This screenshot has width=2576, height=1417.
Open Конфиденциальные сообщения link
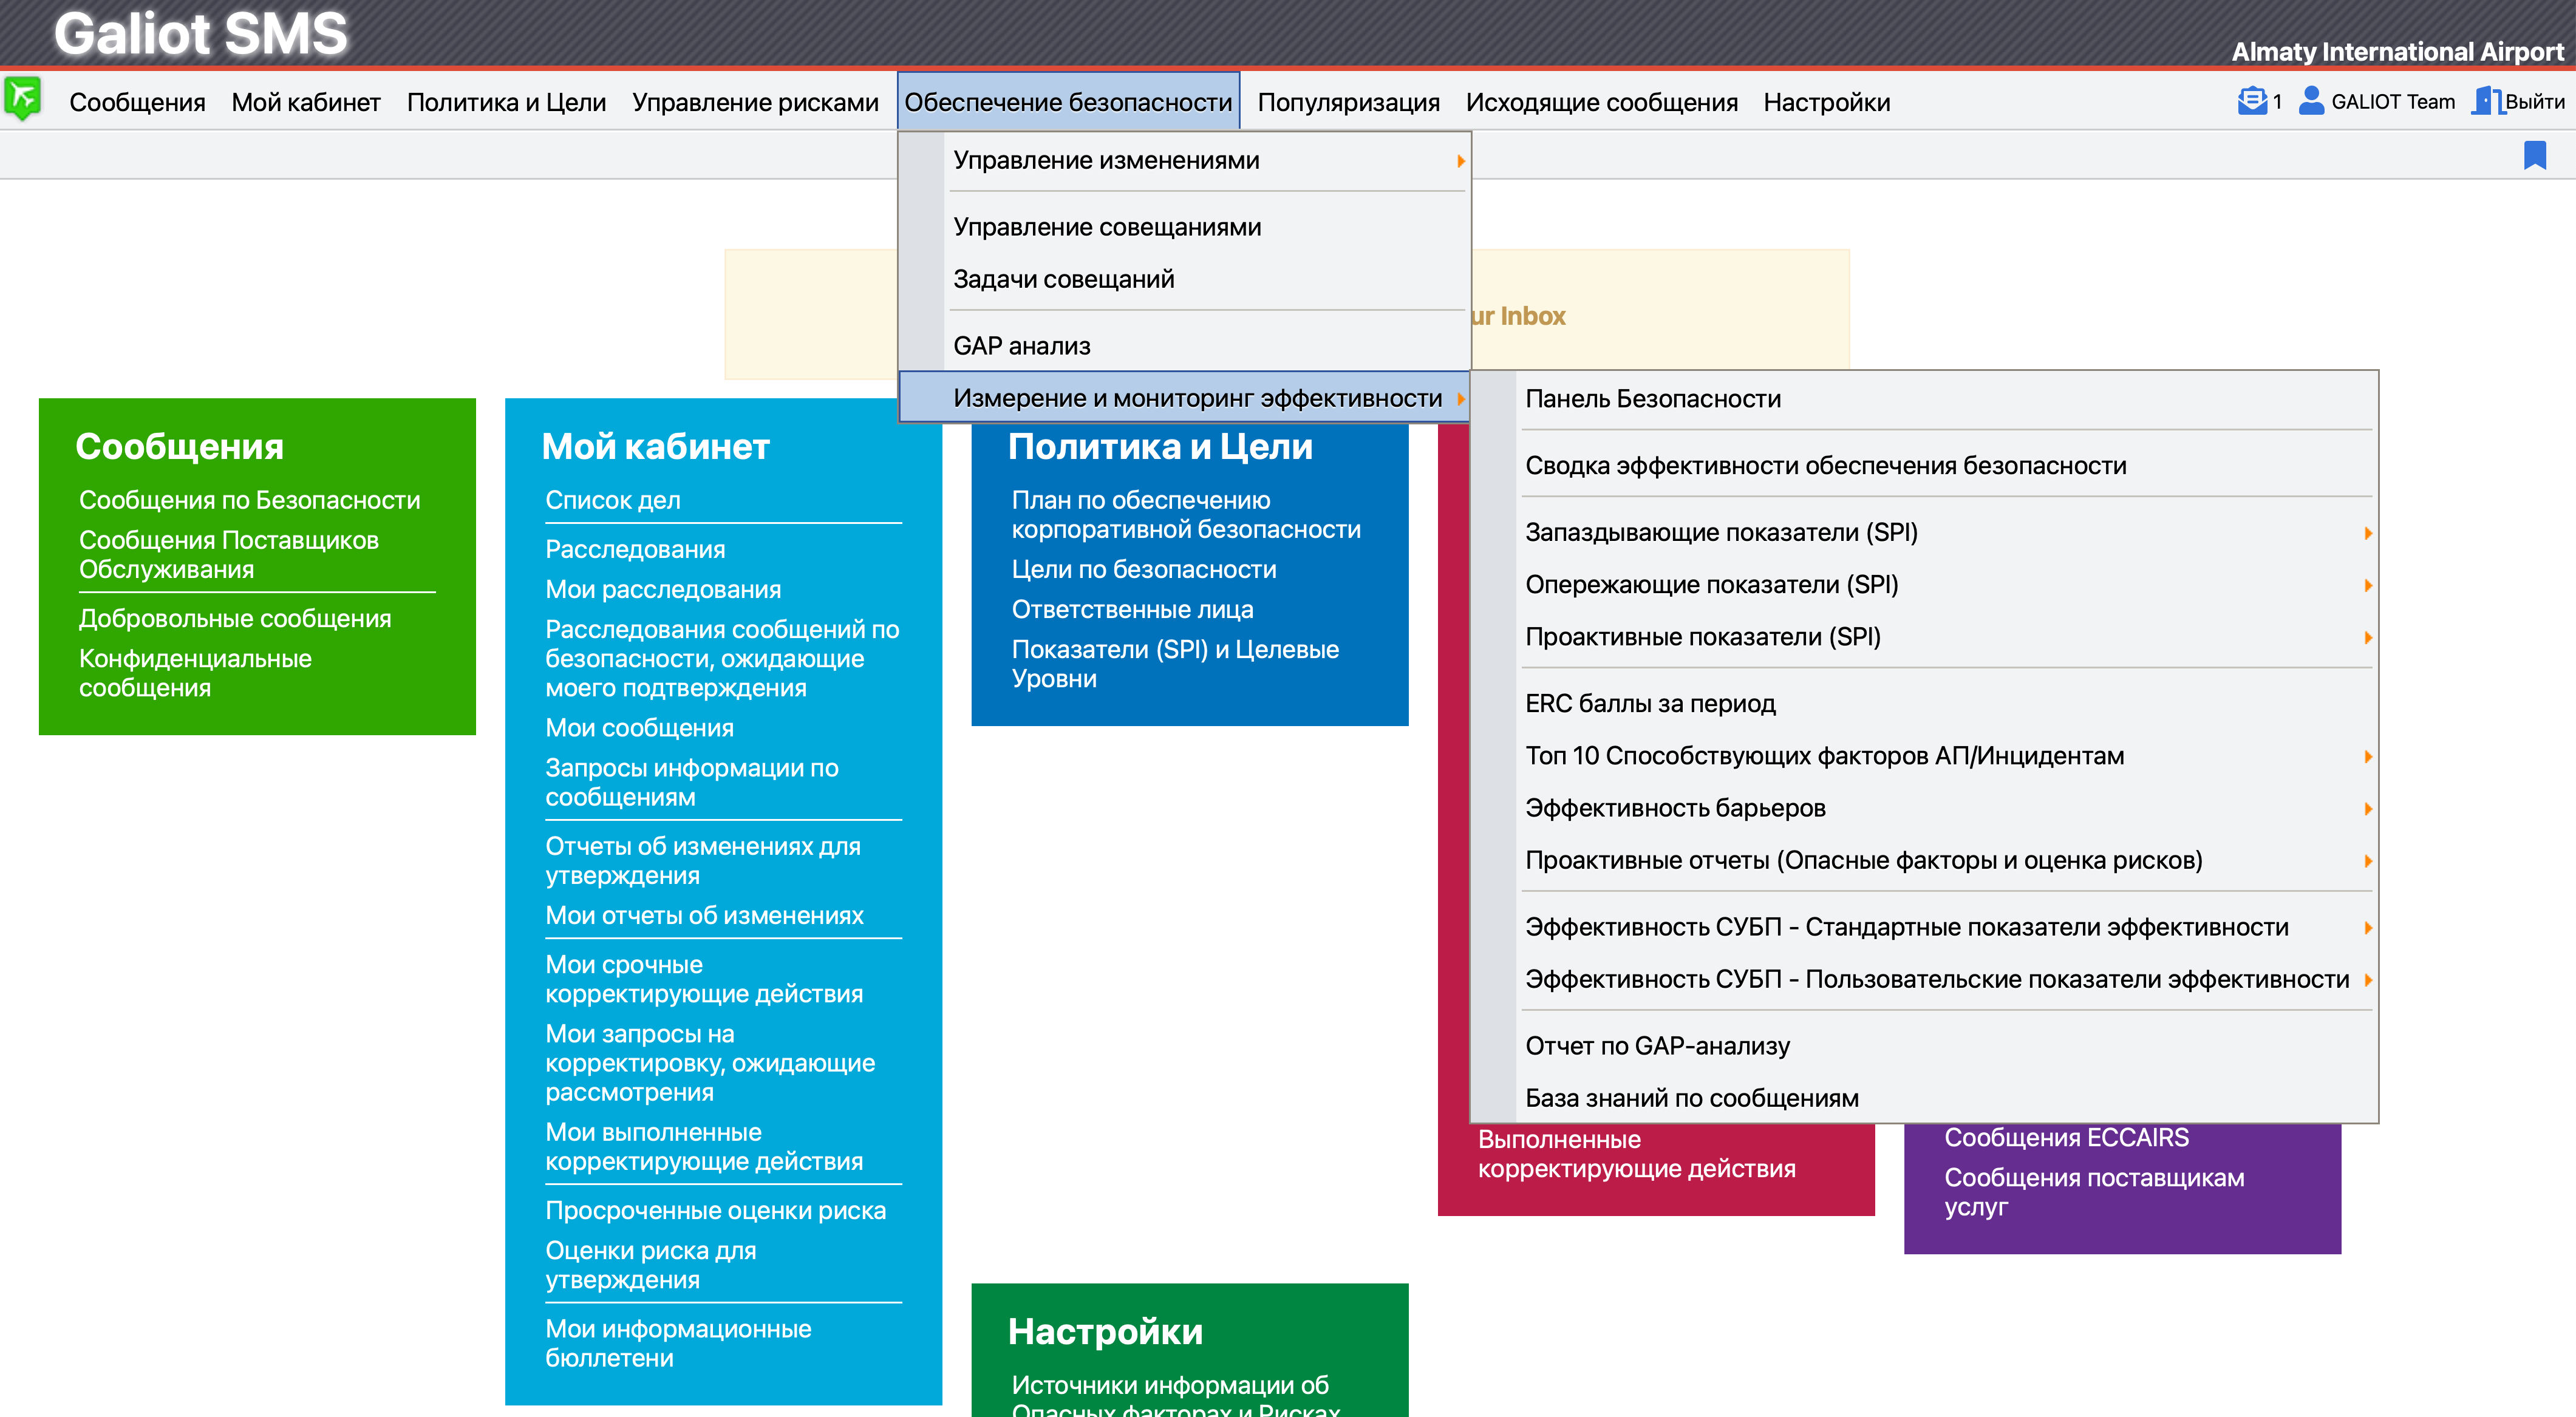pos(195,673)
